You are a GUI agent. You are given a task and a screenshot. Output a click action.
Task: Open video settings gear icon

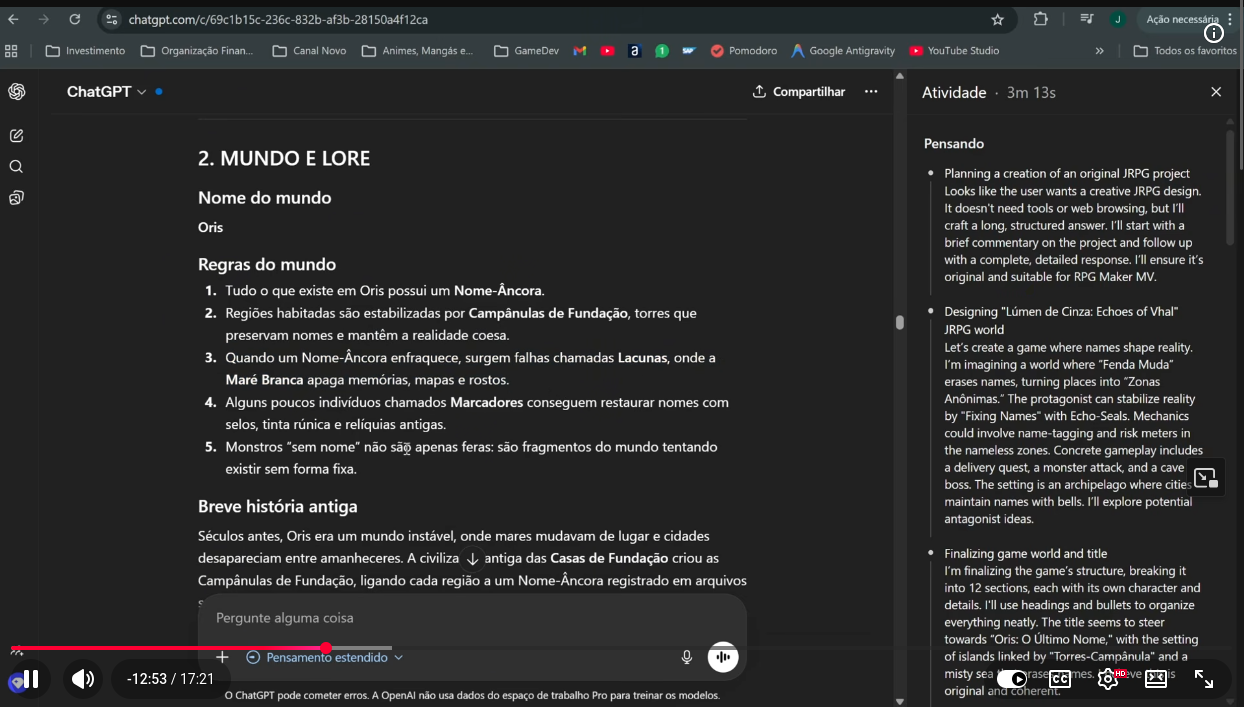click(x=1108, y=679)
